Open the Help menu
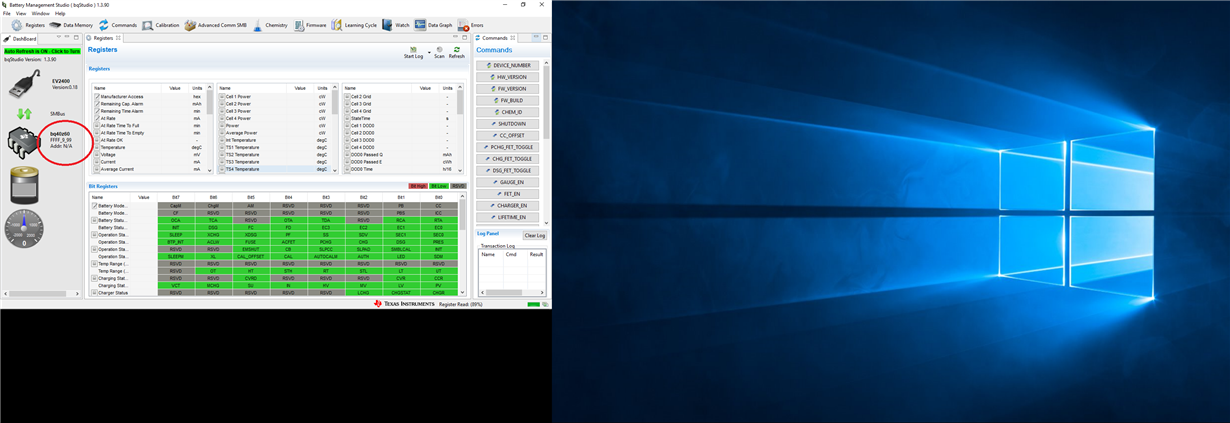The image size is (1230, 423). [x=60, y=13]
